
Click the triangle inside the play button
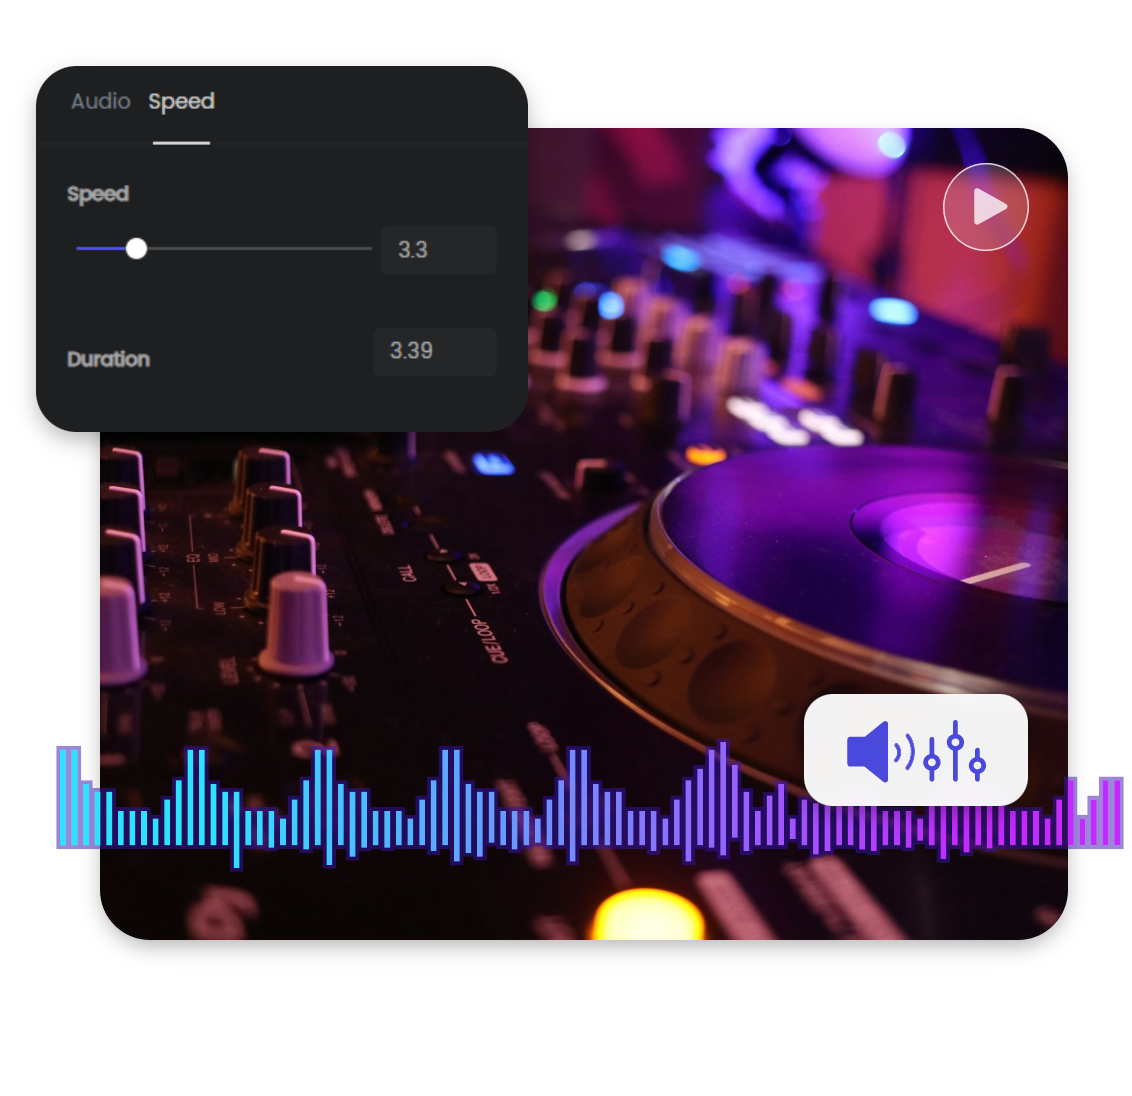(x=990, y=206)
